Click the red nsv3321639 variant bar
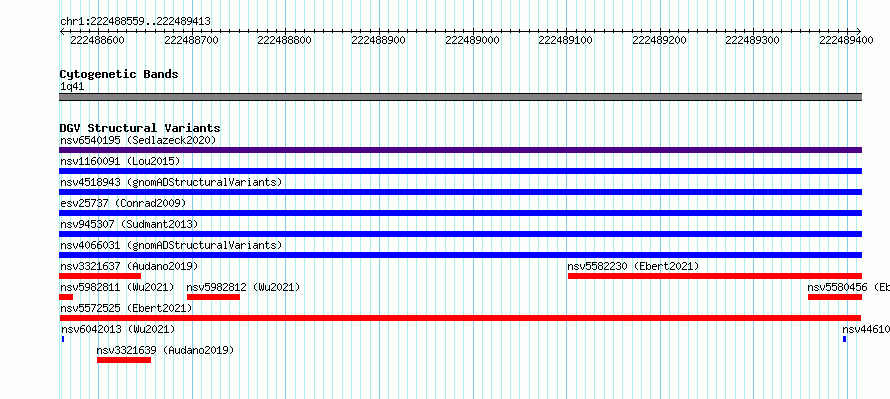 124,360
